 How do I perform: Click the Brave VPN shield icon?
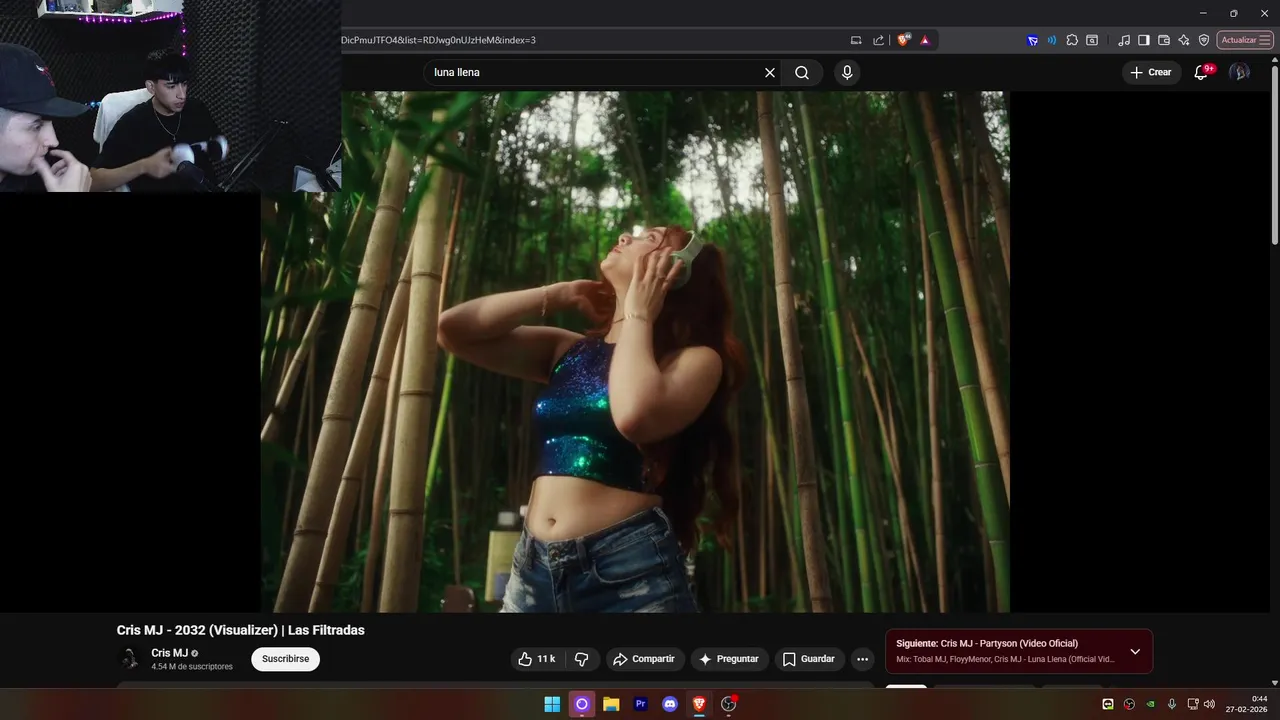[1204, 40]
